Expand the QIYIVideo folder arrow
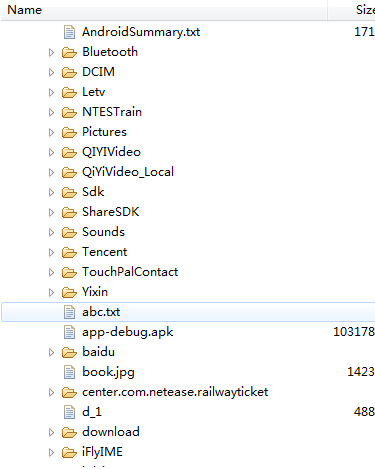 [51, 152]
